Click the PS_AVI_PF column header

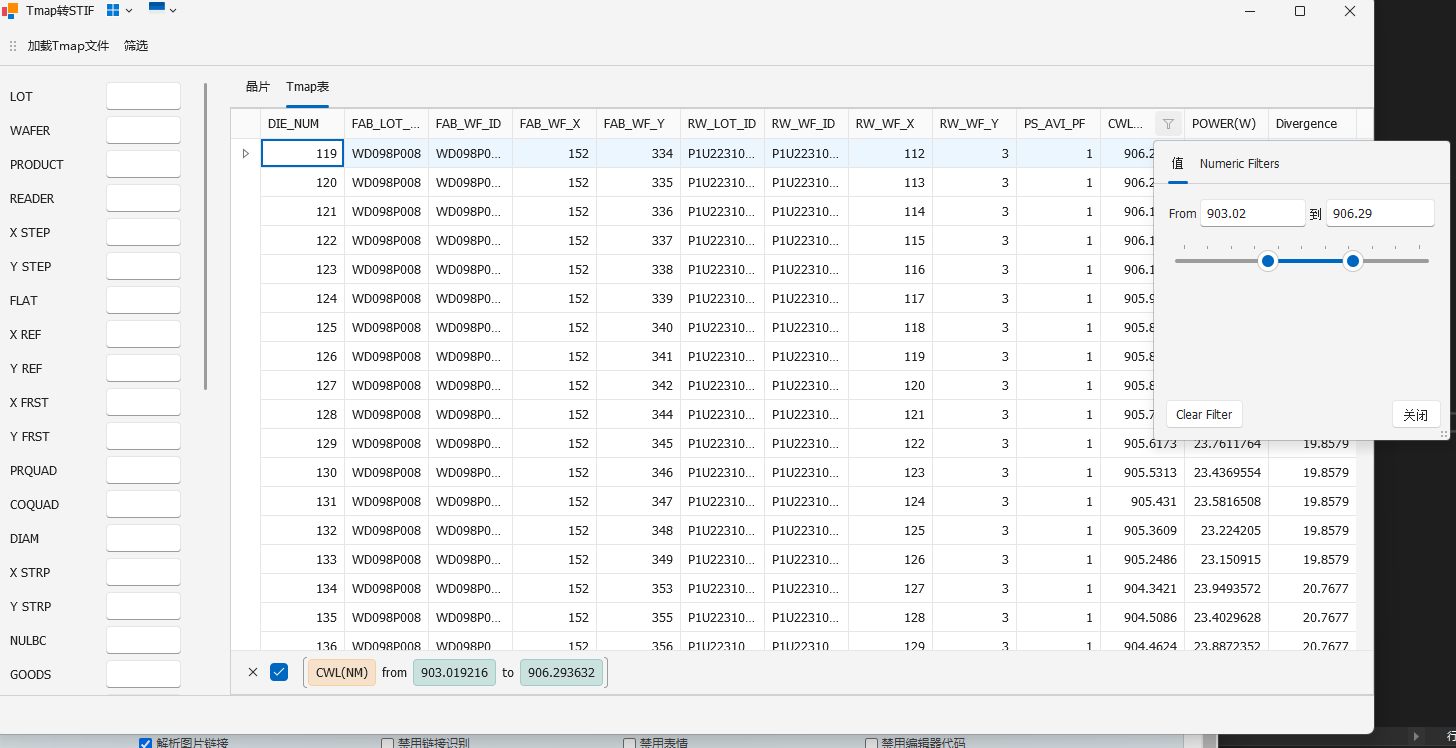(1058, 124)
